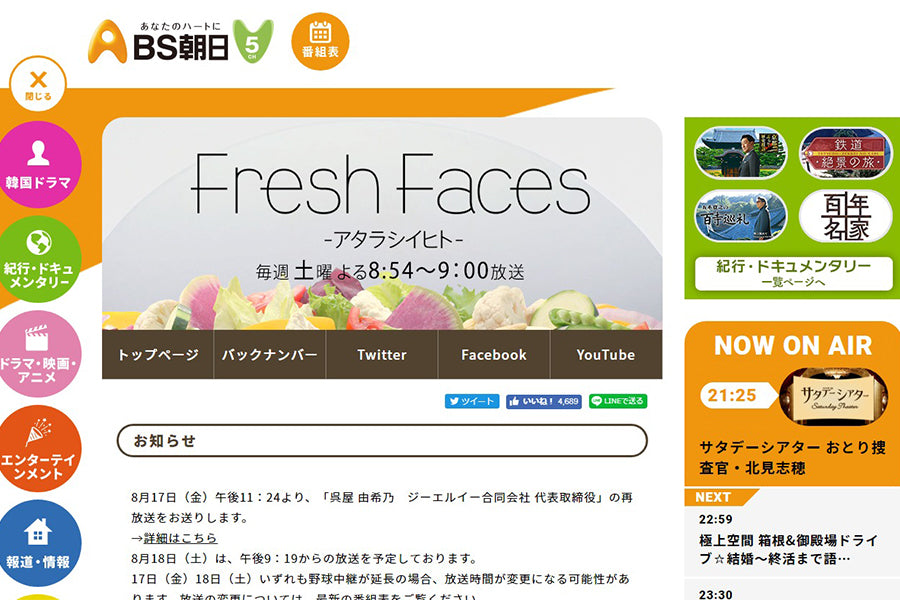Viewport: 900px width, 600px height.
Task: Open the 鉄道・絶景の旅 thumbnail
Action: (846, 154)
